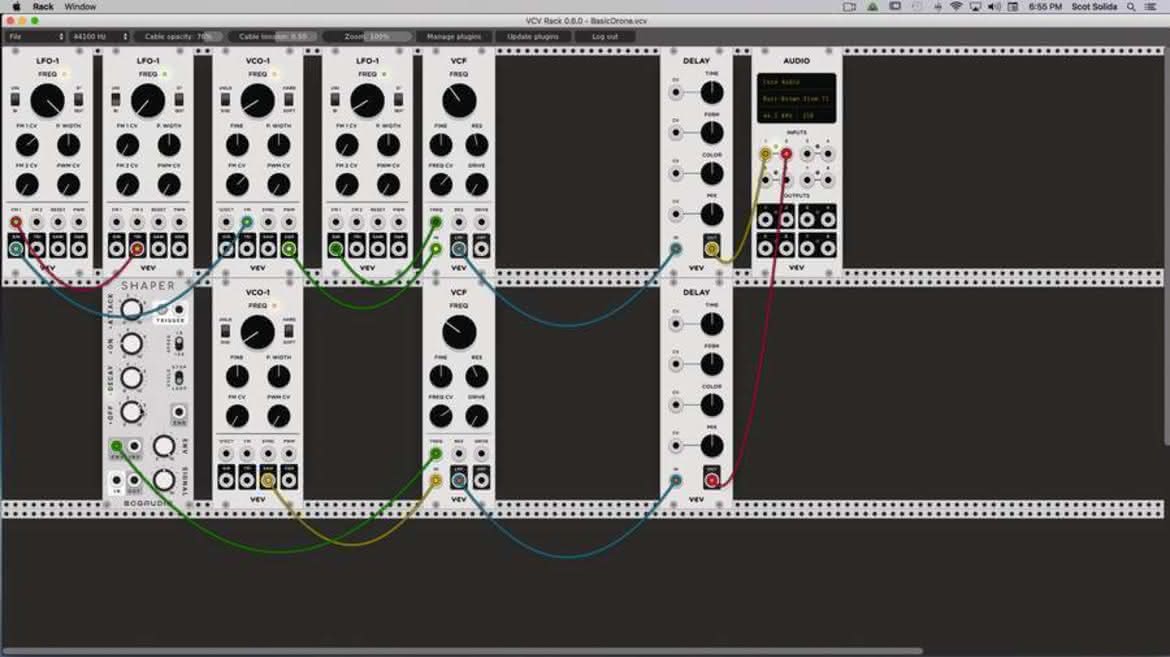Viewport: 1170px width, 657px height.
Task: Open Scot Solida user menu
Action: (1094, 7)
